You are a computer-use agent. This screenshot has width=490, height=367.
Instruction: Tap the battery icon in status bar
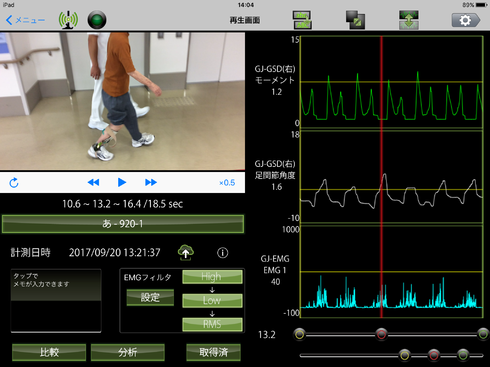(x=482, y=5)
